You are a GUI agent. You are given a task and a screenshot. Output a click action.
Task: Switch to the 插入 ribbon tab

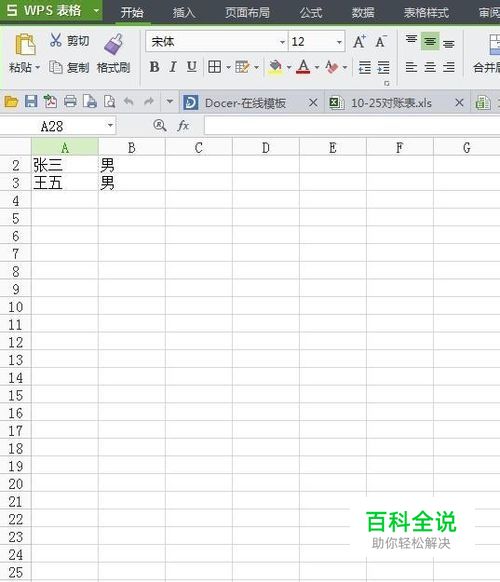(184, 13)
